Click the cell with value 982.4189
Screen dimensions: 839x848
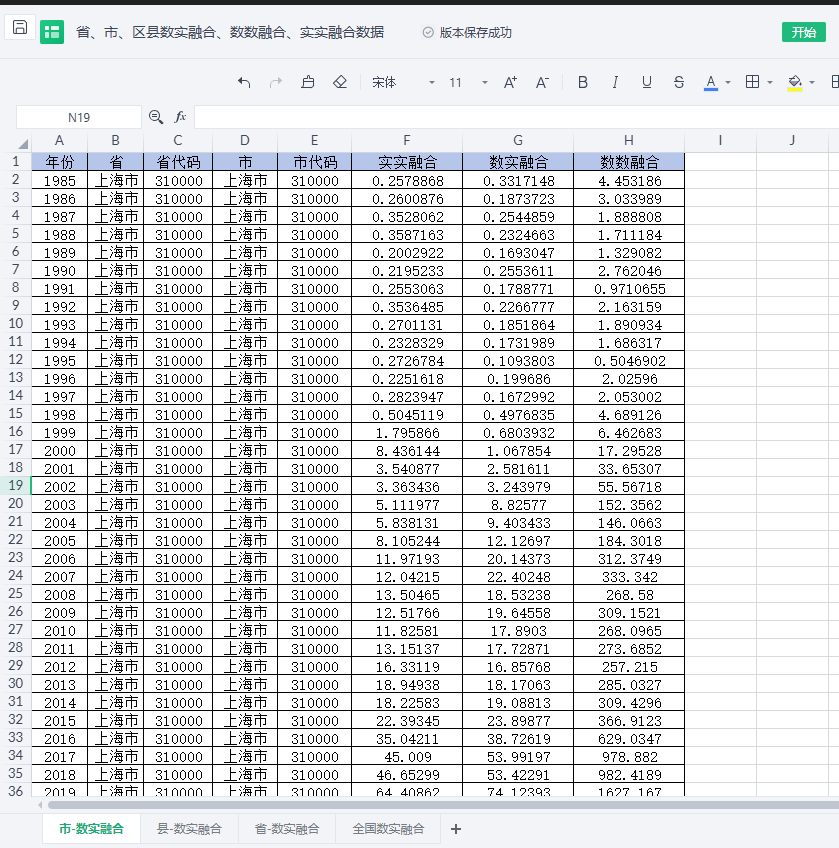[x=629, y=774]
